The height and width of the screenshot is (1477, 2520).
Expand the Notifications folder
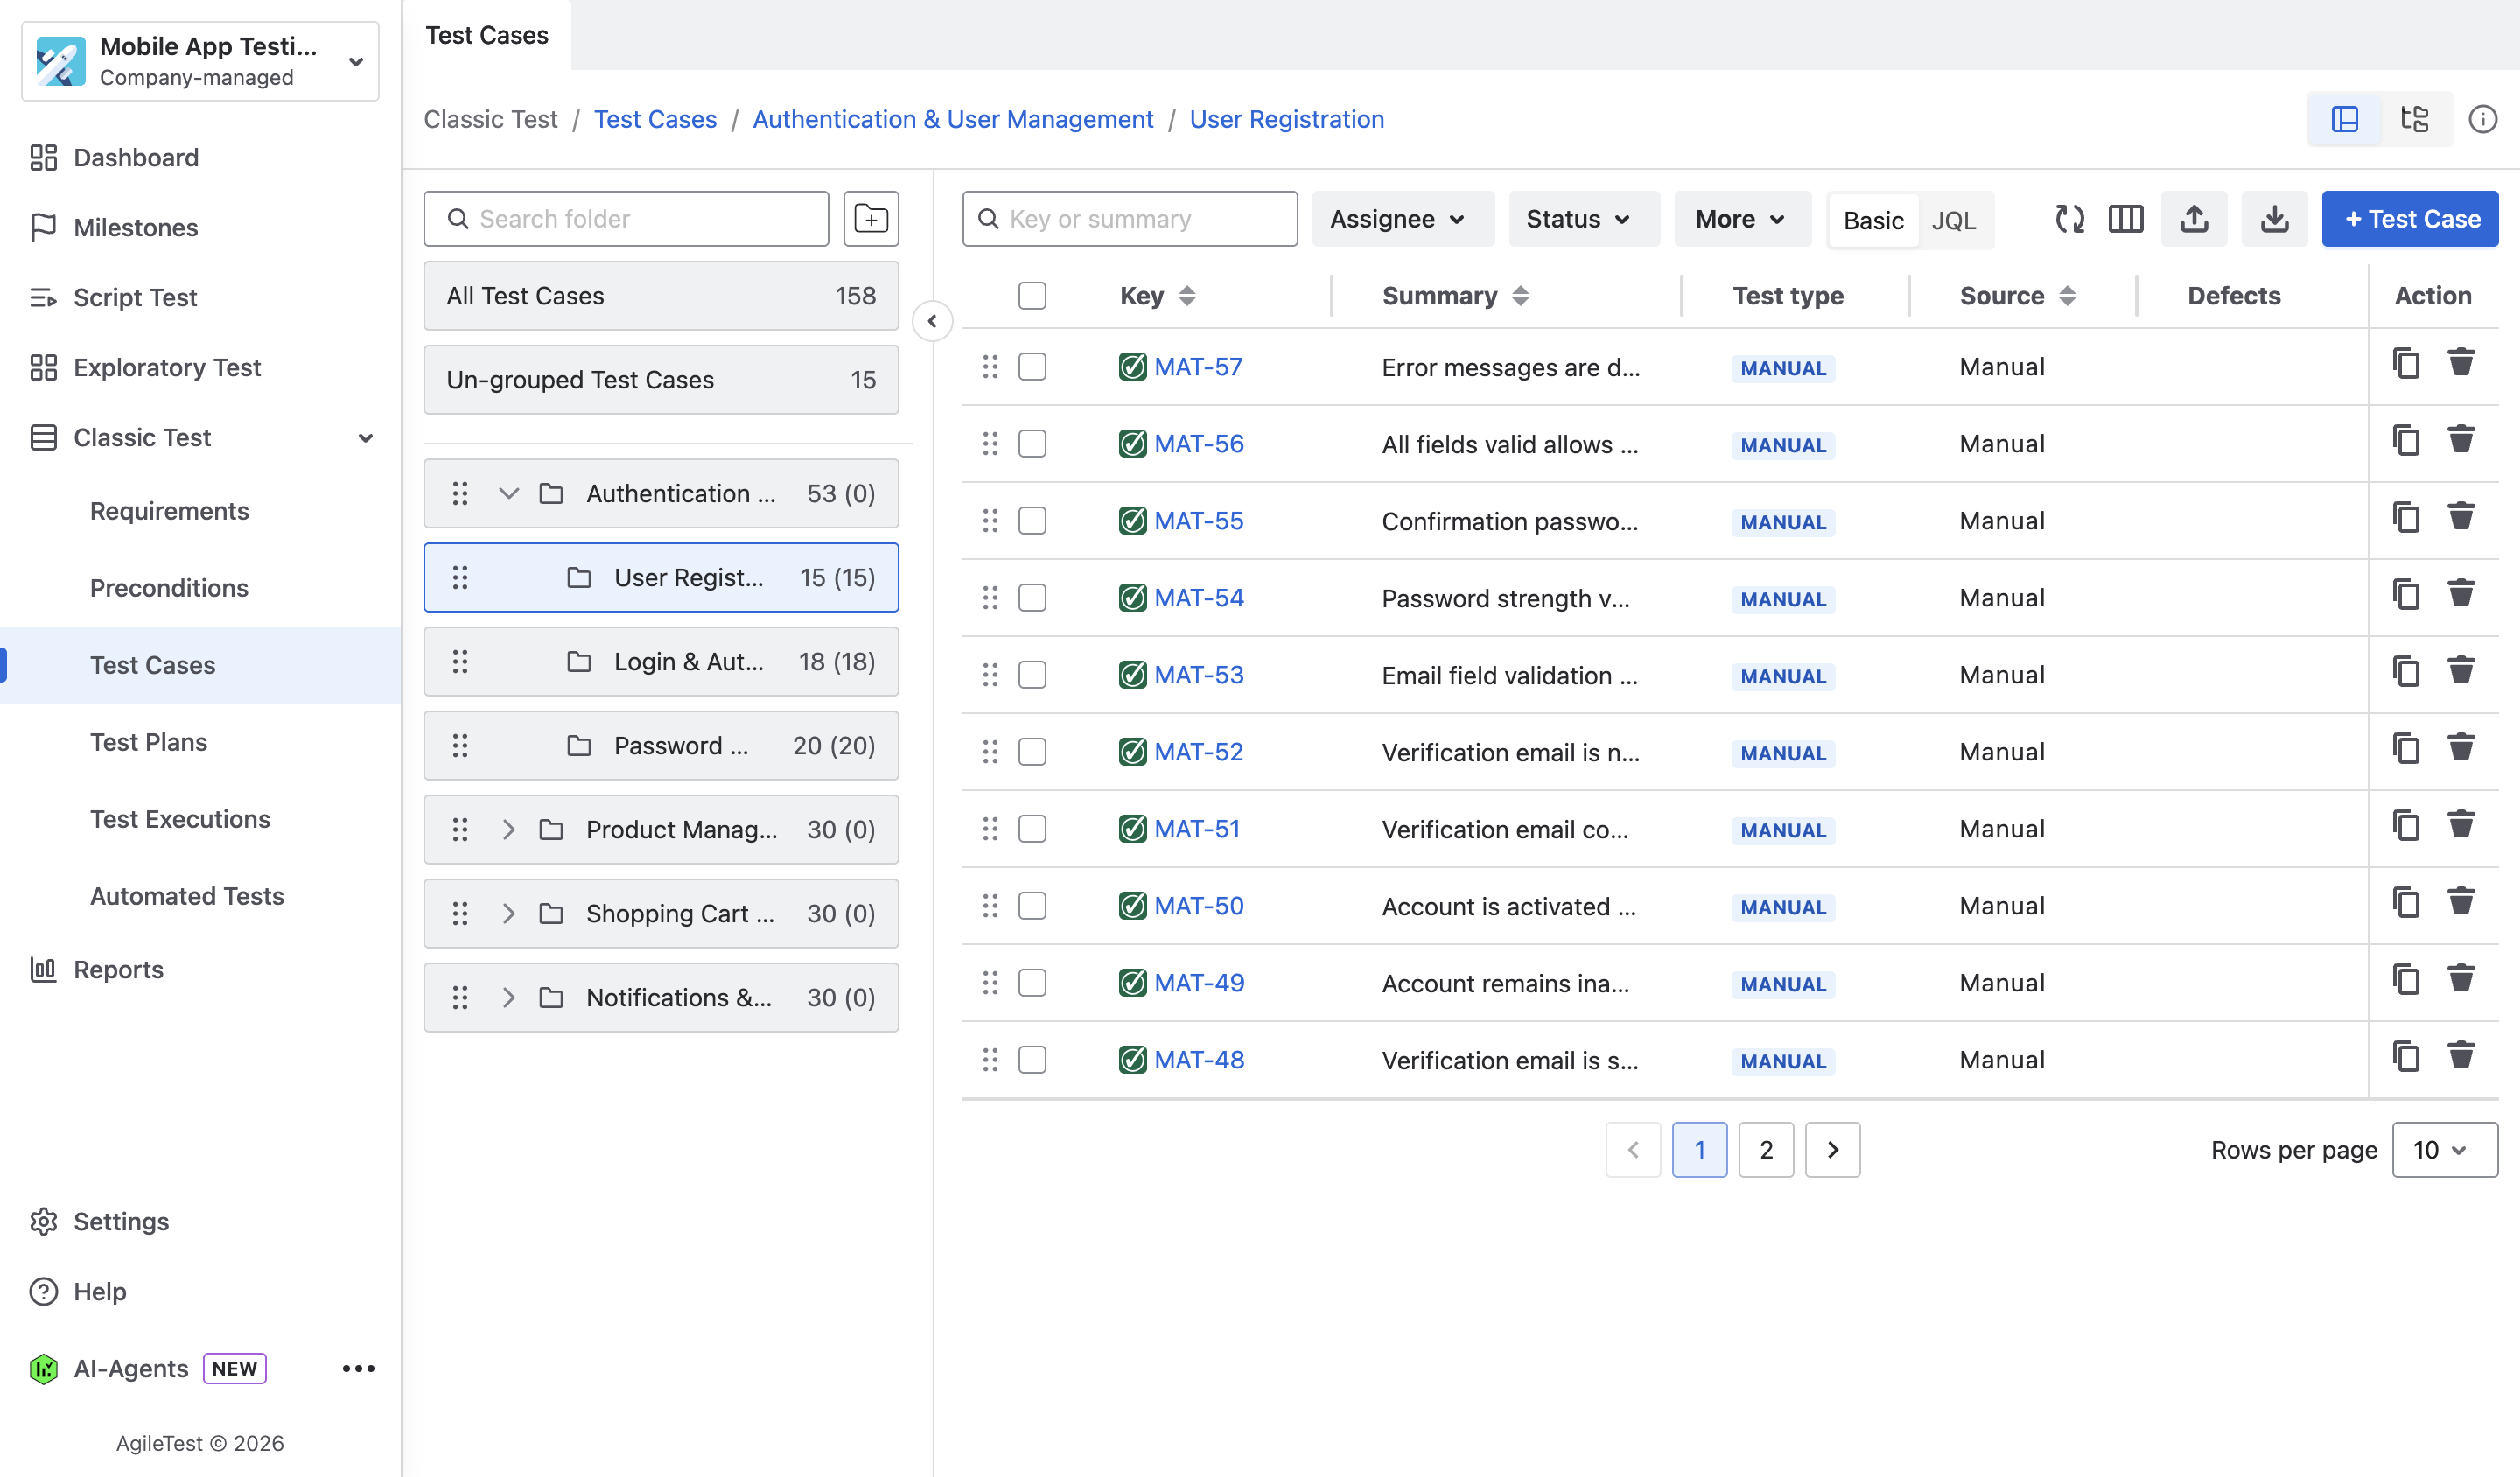coord(508,997)
